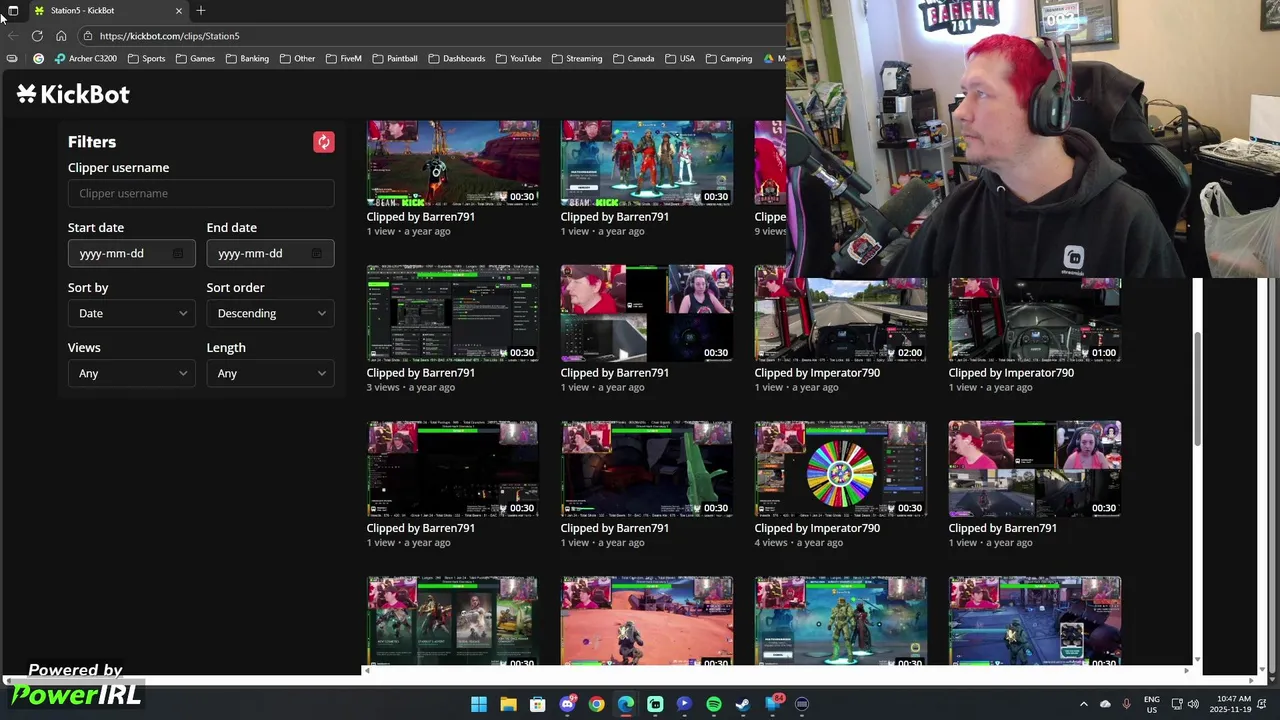Click the Start date yyyy-mm-dd field

coord(131,254)
